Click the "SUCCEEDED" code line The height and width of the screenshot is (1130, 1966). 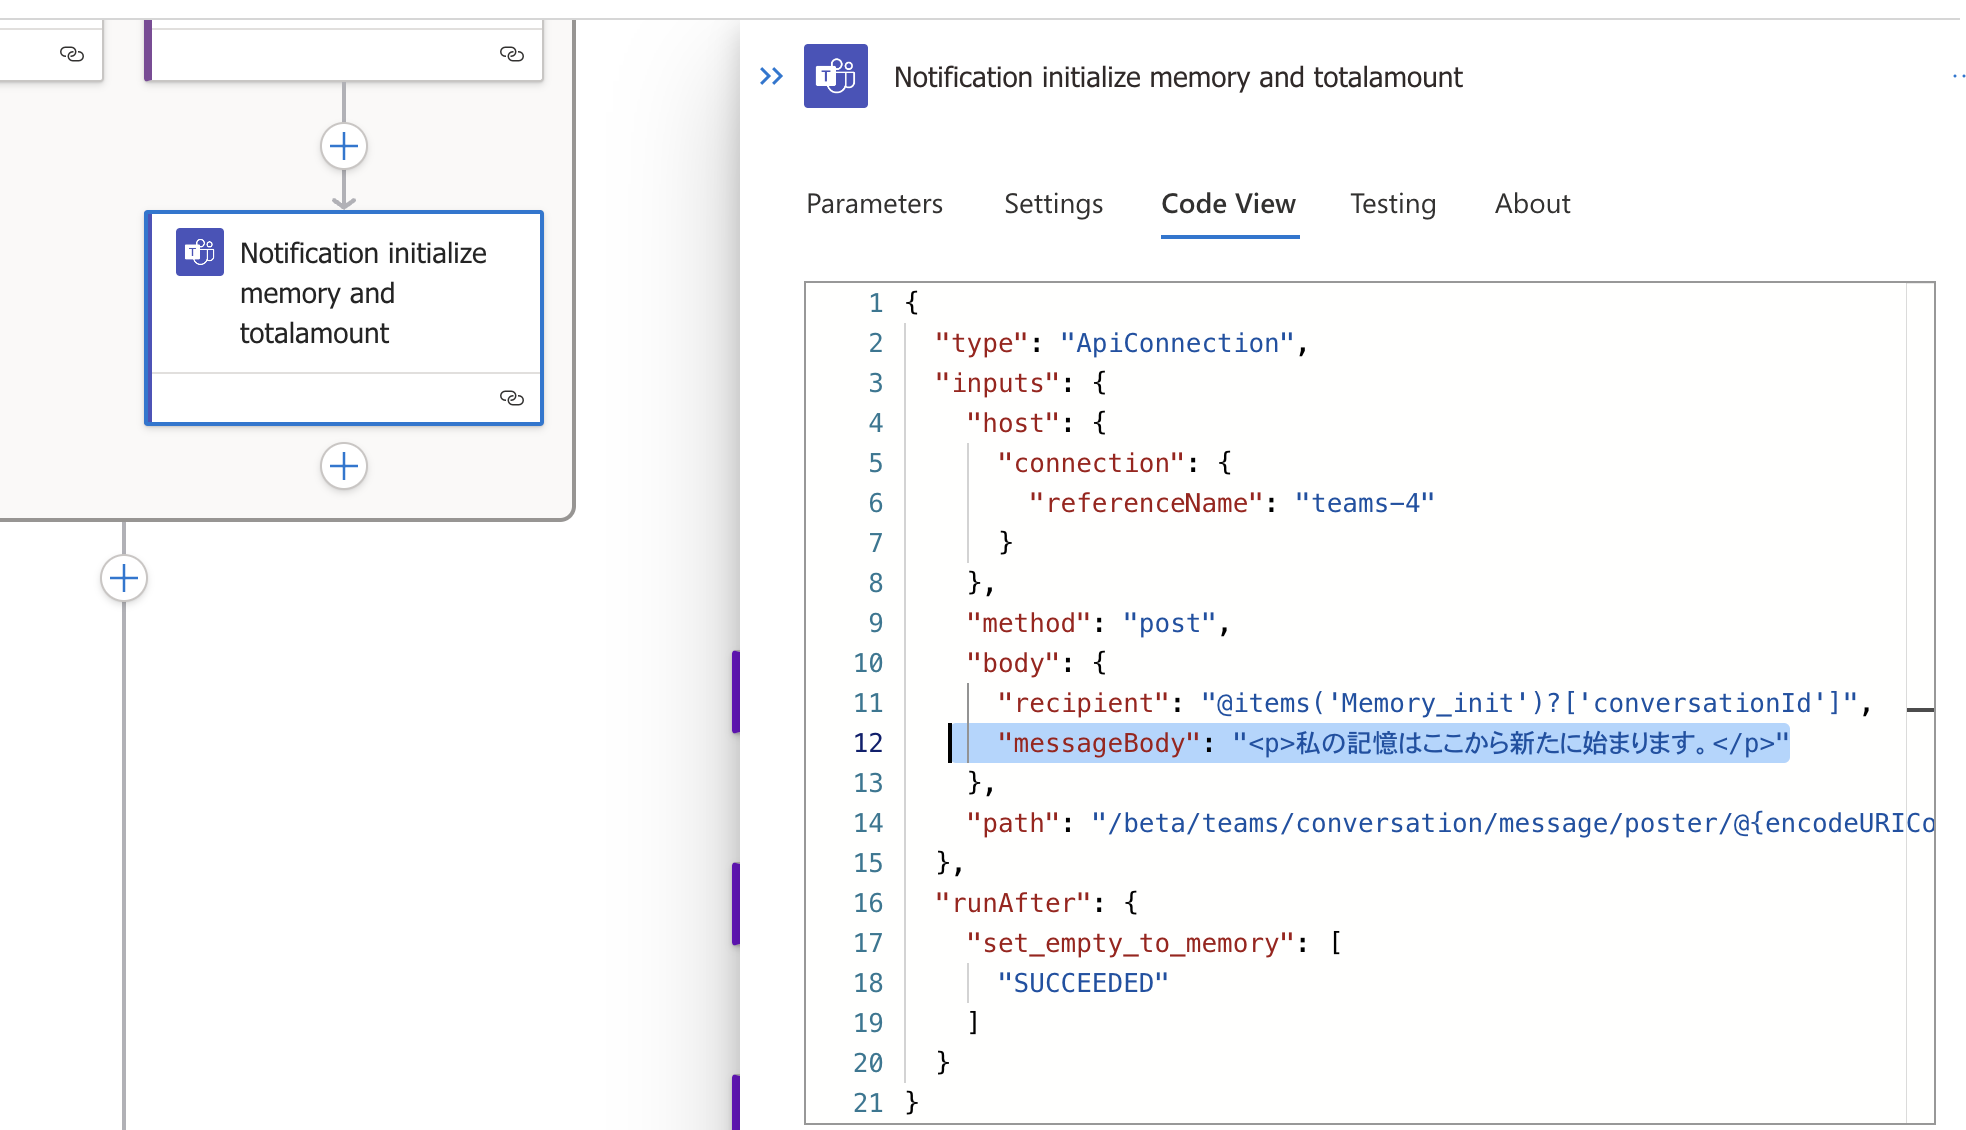point(1083,983)
